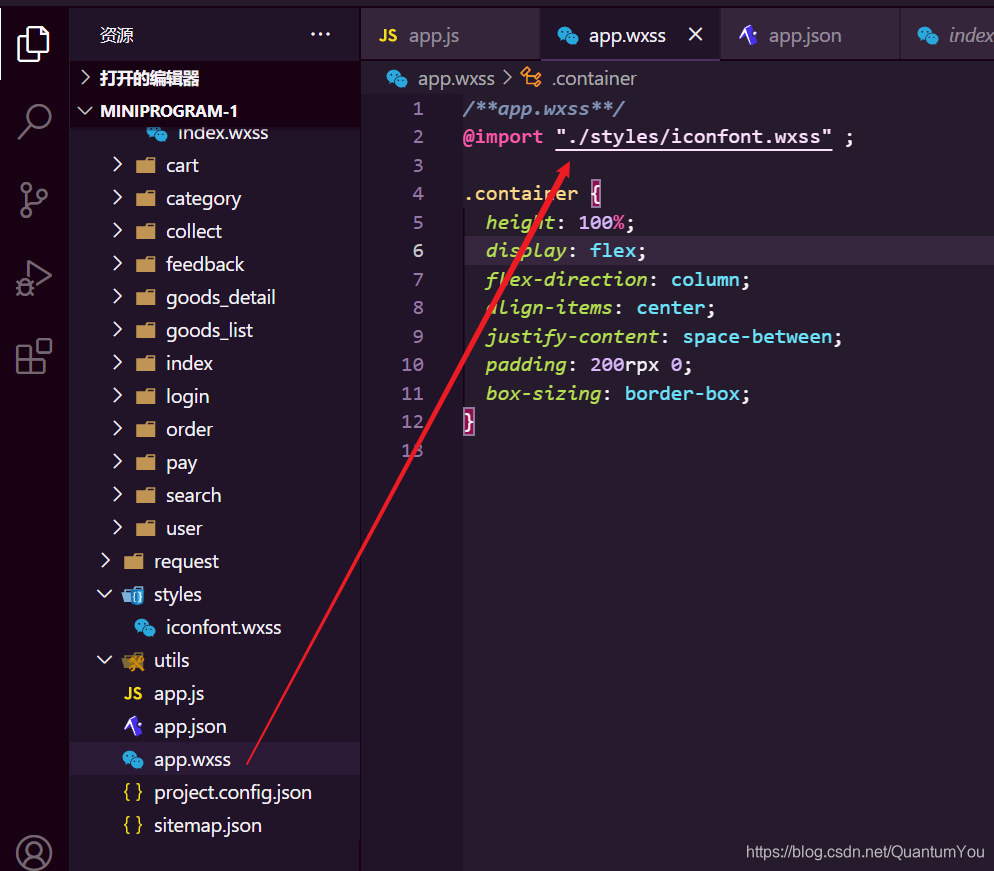The image size is (994, 871).
Task: Select the goods_detail folder icon
Action: click(146, 297)
